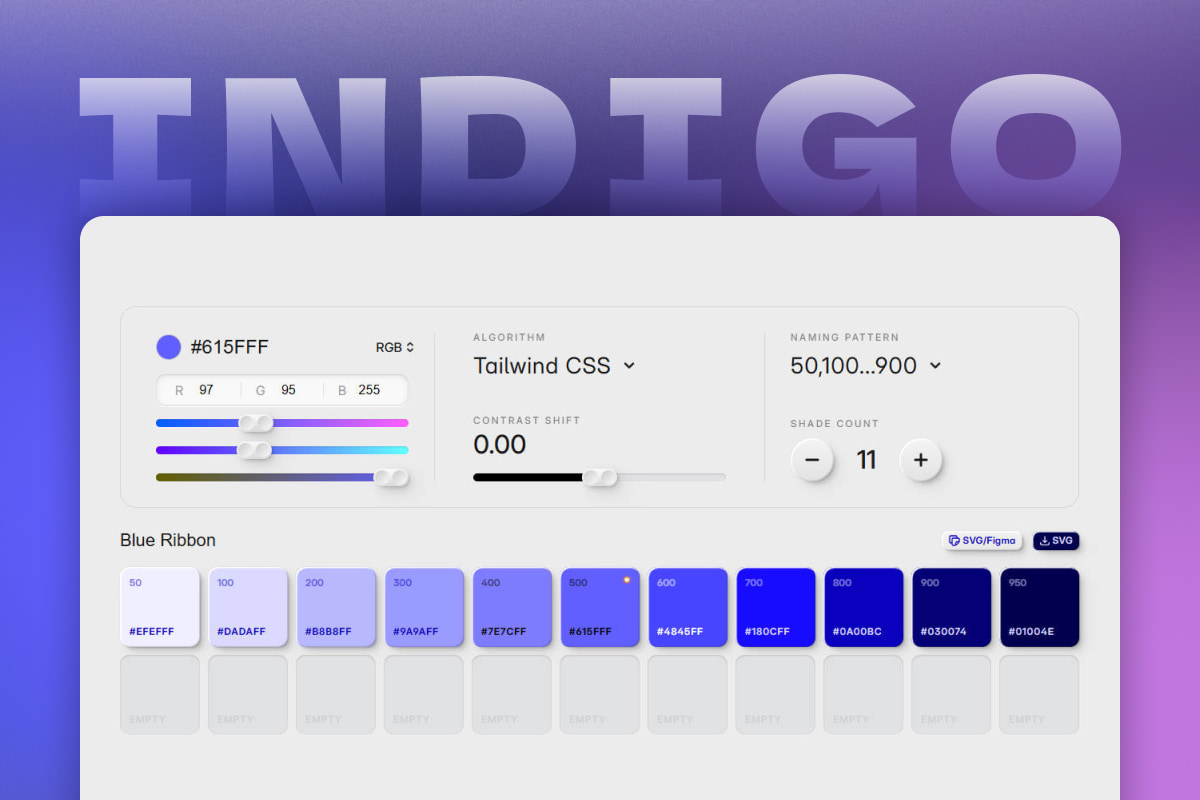Click the empty slot below swatch 50
1200x800 pixels.
(160, 694)
